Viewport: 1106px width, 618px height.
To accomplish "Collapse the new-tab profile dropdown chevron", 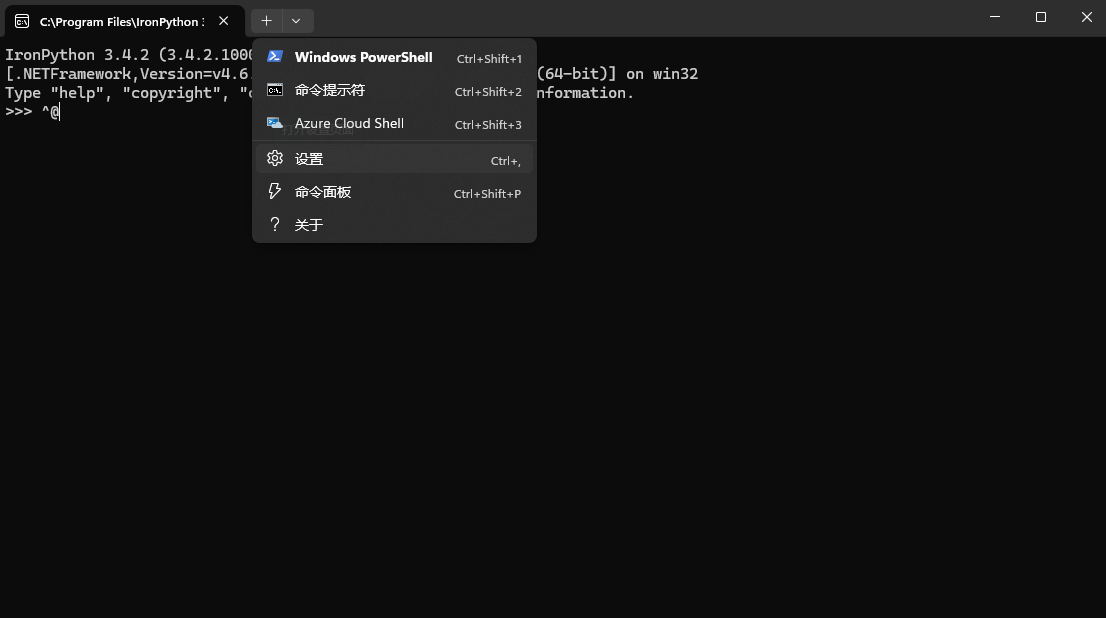I will [296, 21].
